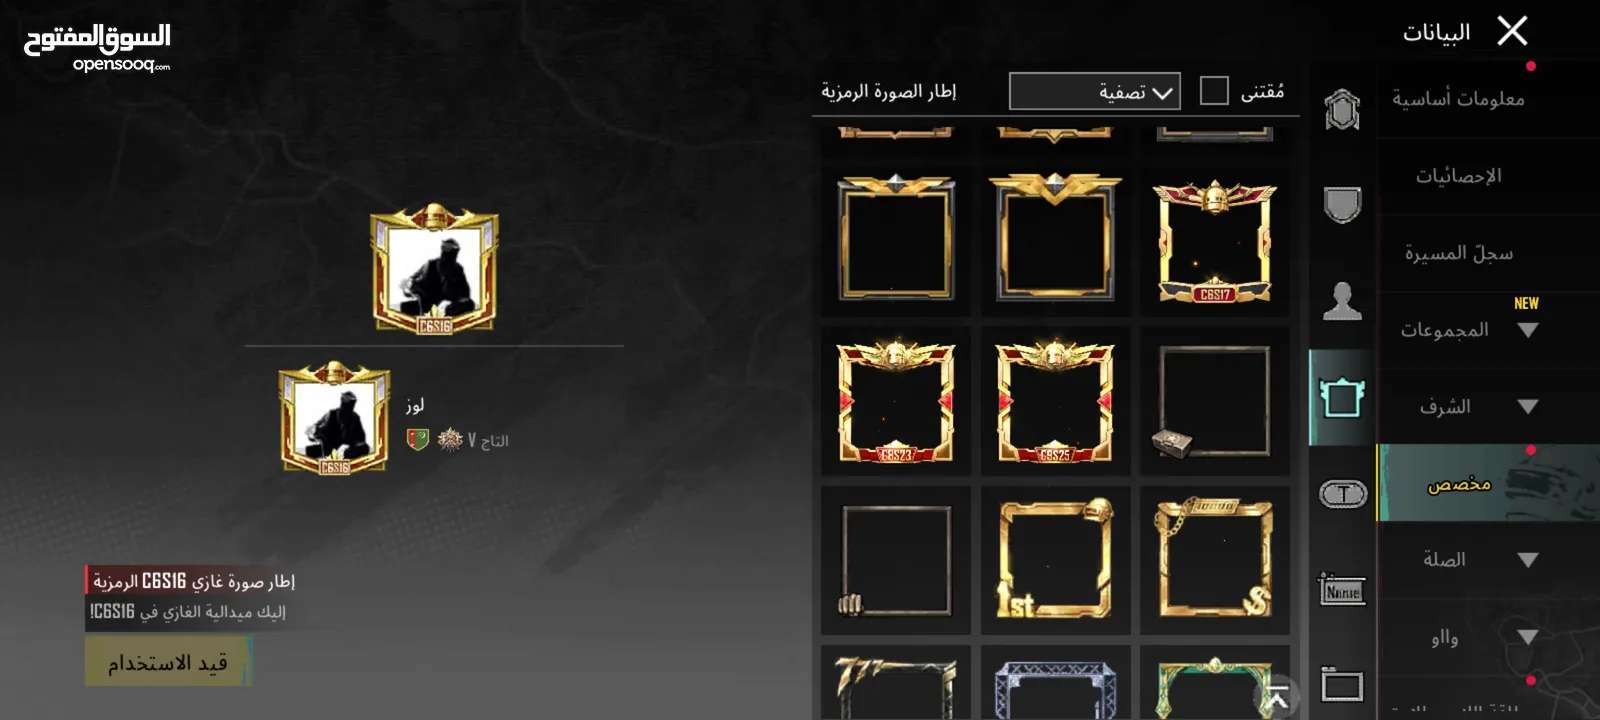Toggle the مُقتنى owned checkbox
1600x720 pixels.
(1214, 91)
